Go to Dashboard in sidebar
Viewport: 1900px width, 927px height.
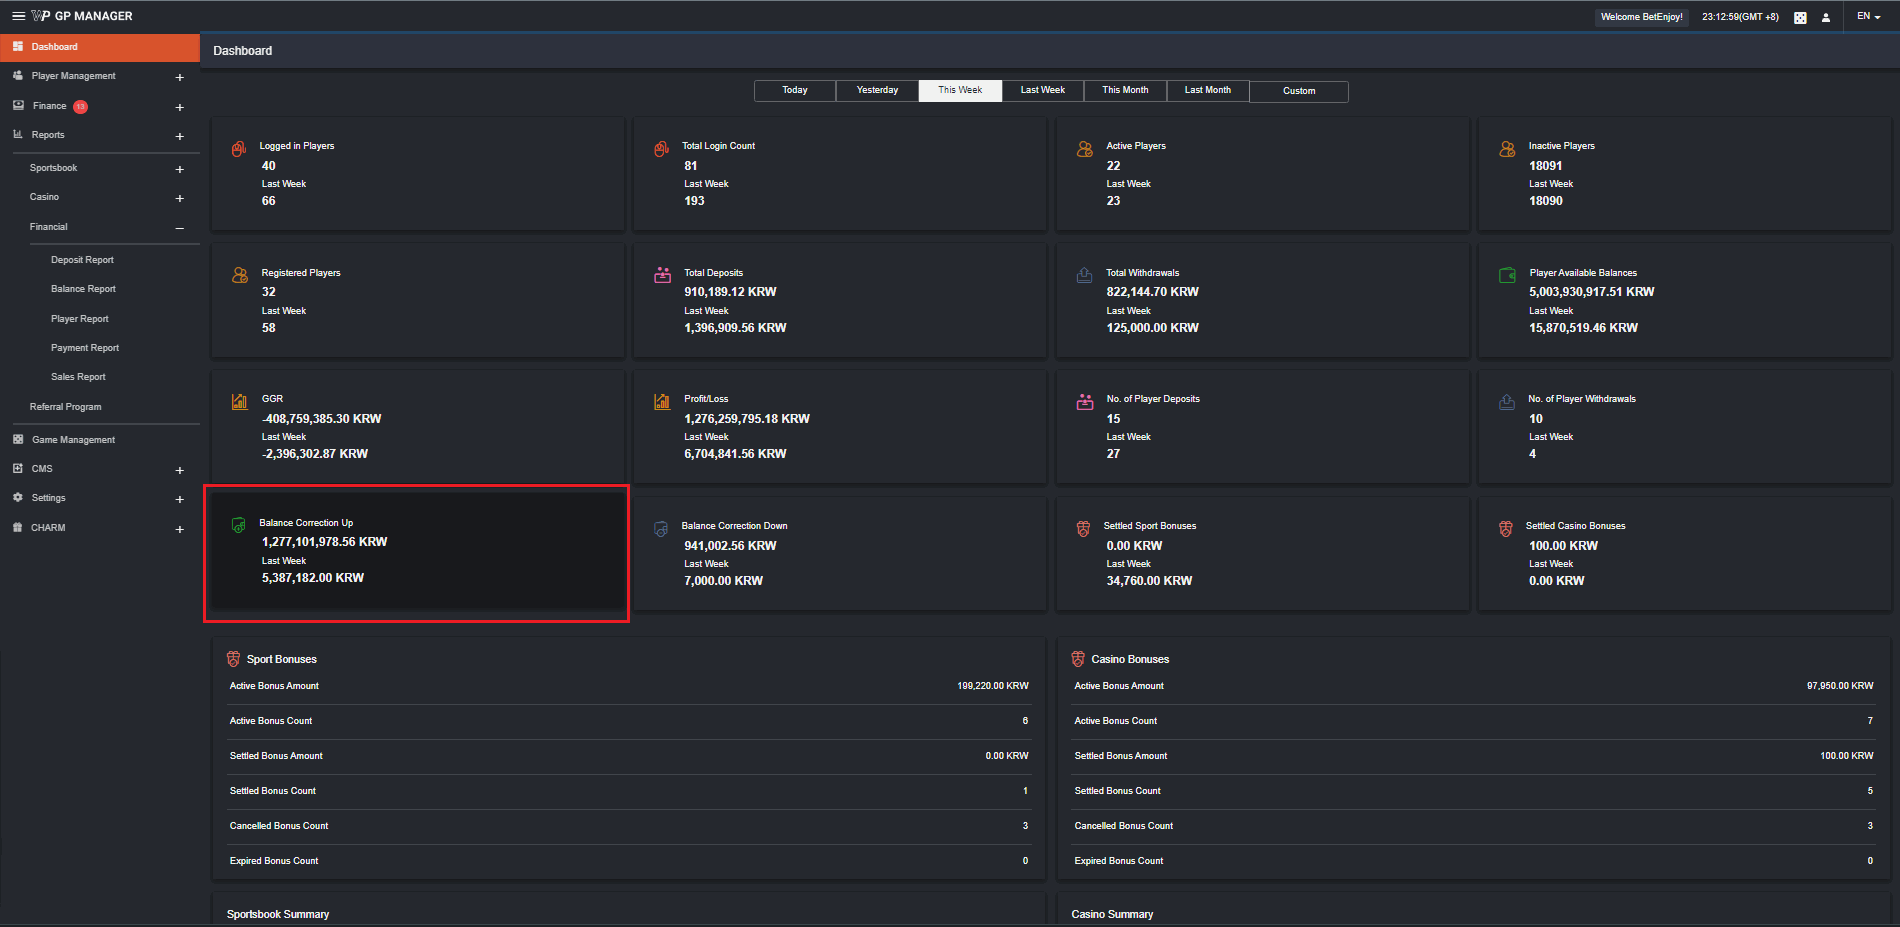[x=100, y=47]
